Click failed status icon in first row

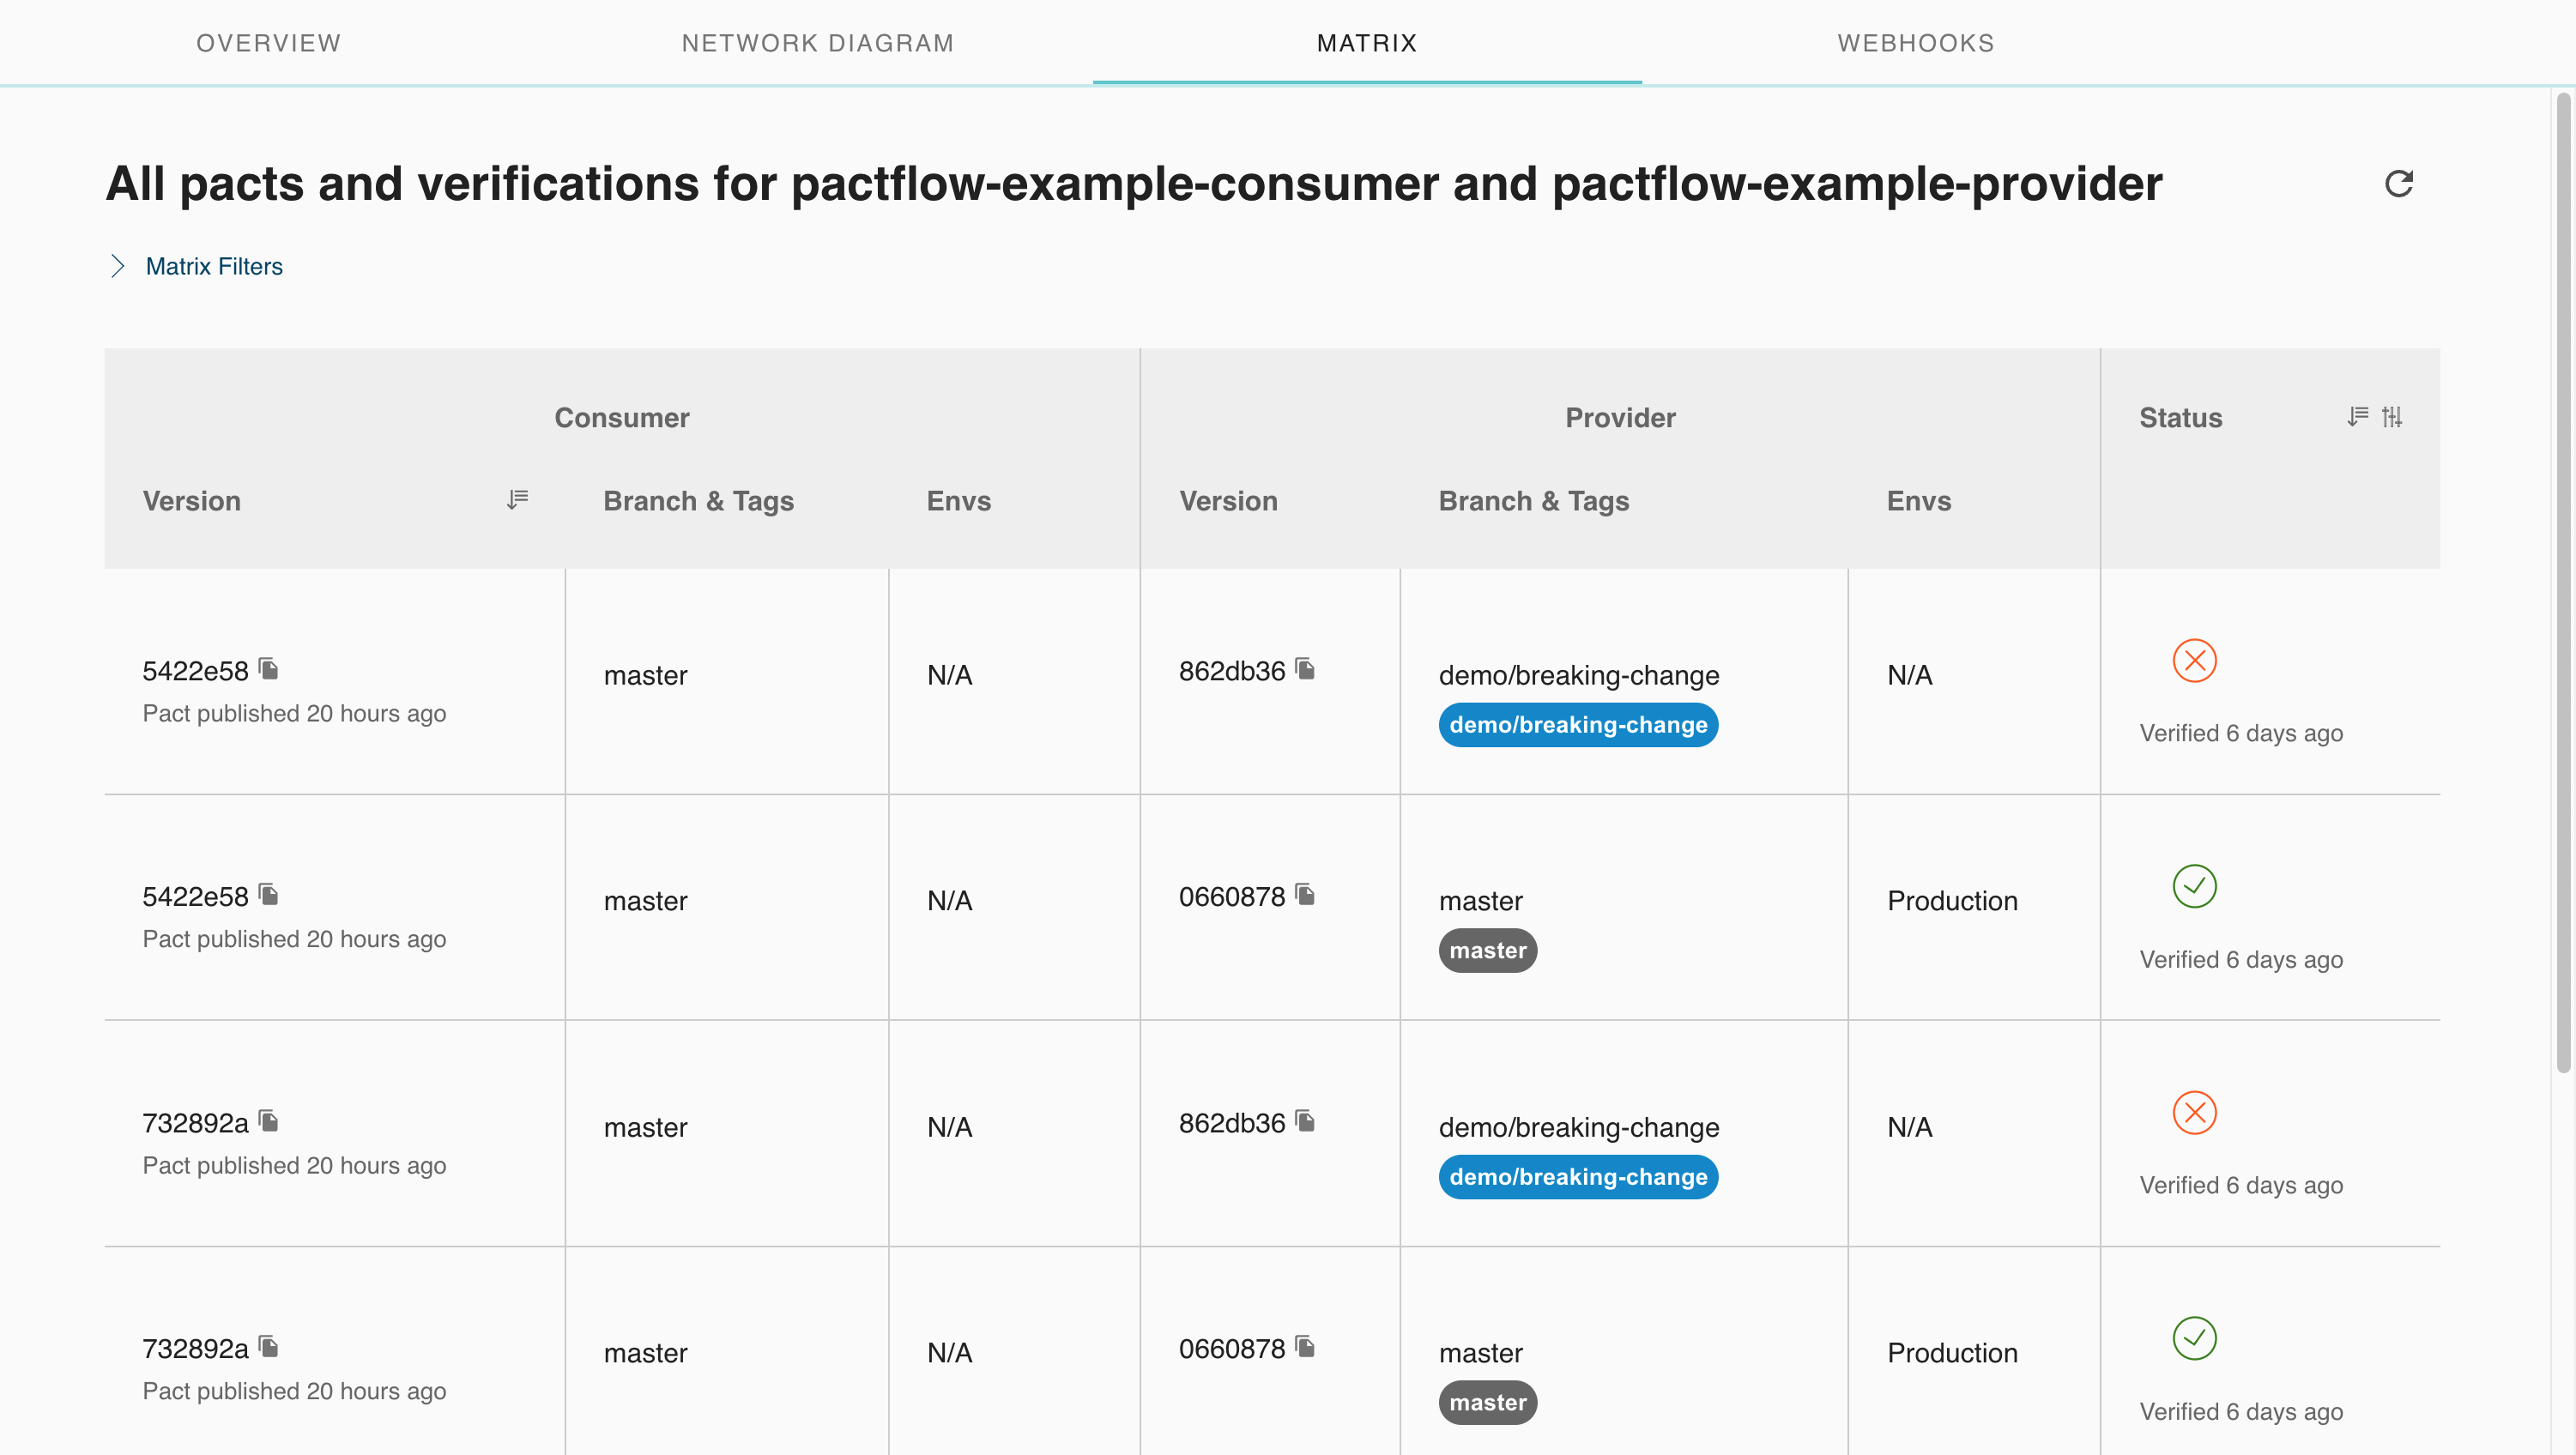[x=2194, y=660]
